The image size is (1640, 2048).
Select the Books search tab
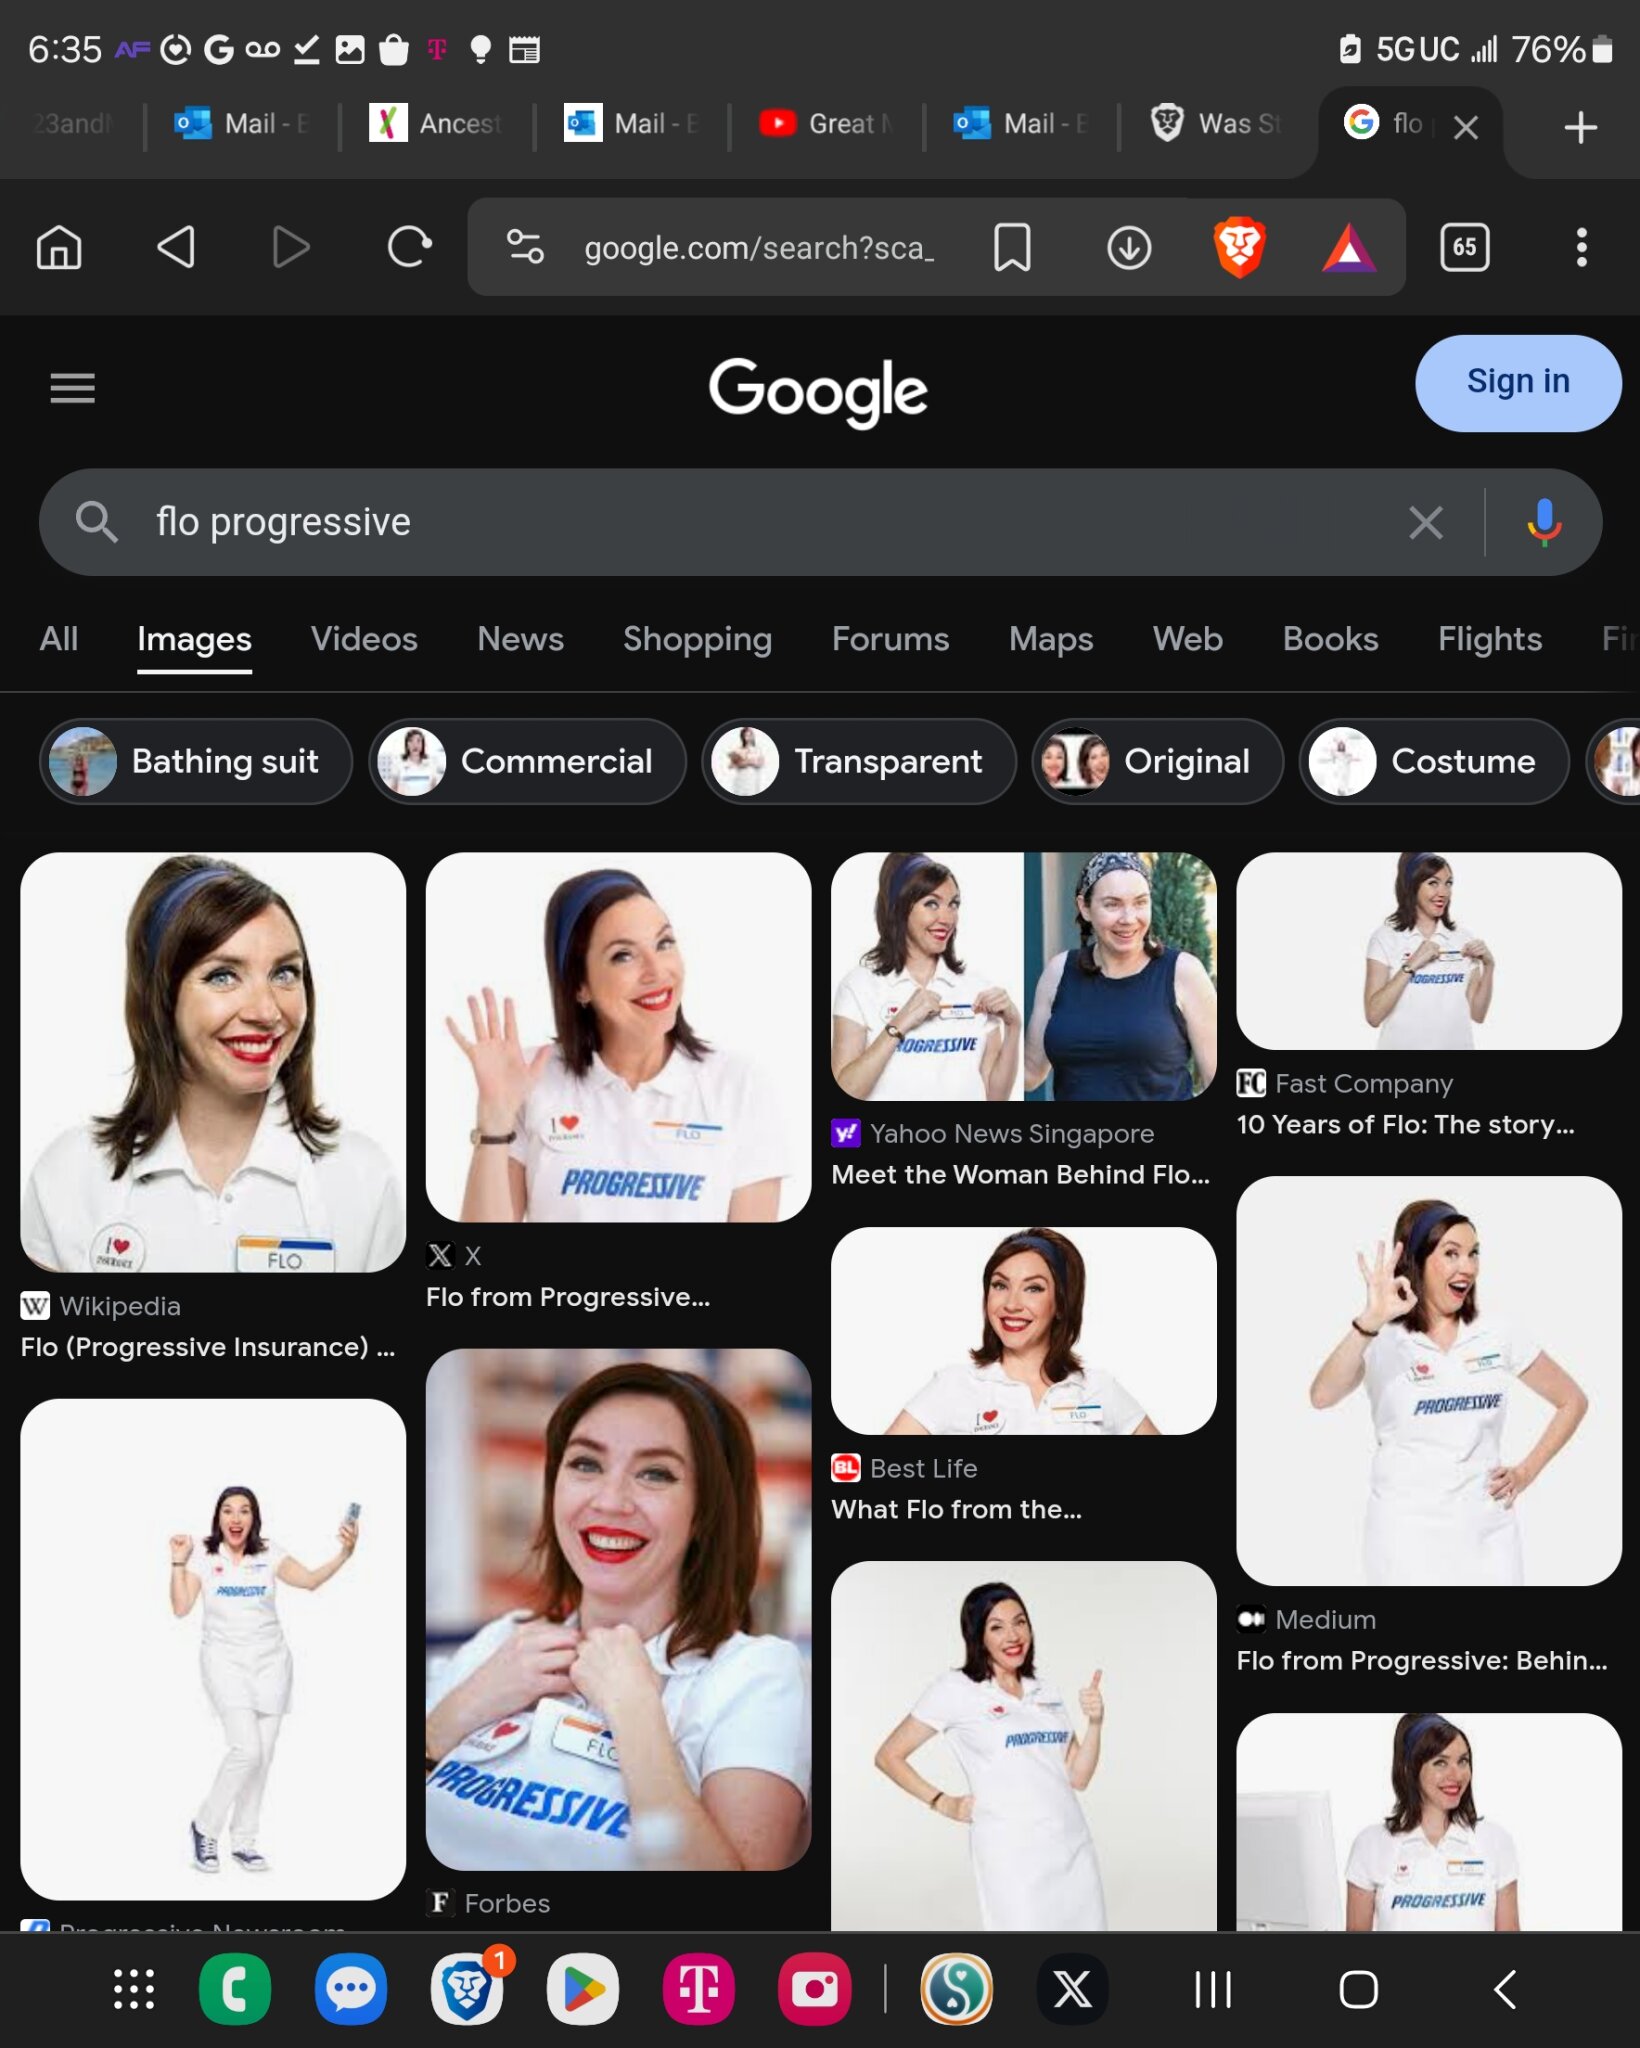click(x=1330, y=639)
